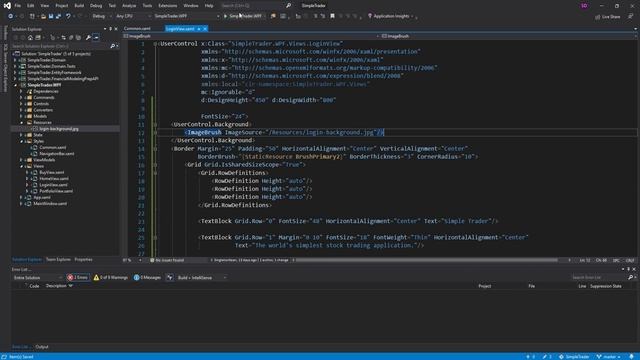Switch to the Output tab

click(x=42, y=347)
